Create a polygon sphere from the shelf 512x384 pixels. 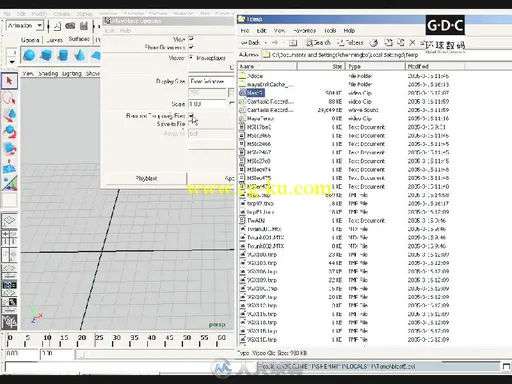click(x=29, y=55)
